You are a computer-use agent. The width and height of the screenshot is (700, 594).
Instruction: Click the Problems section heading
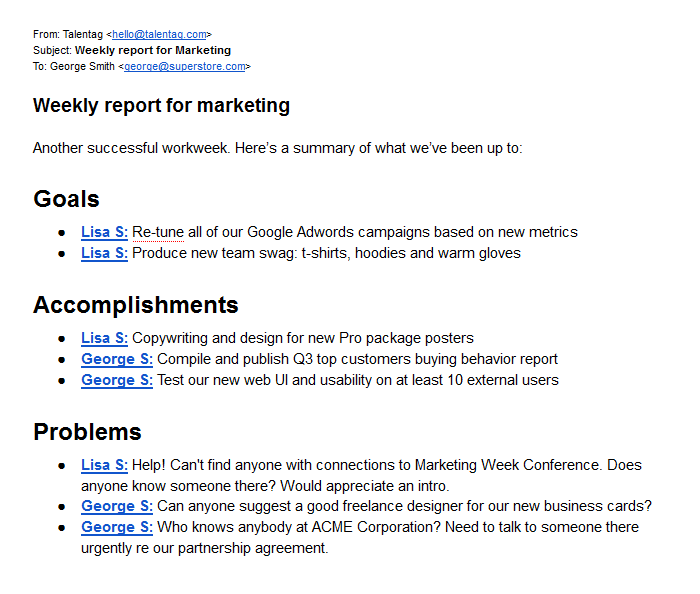pyautogui.click(x=88, y=432)
